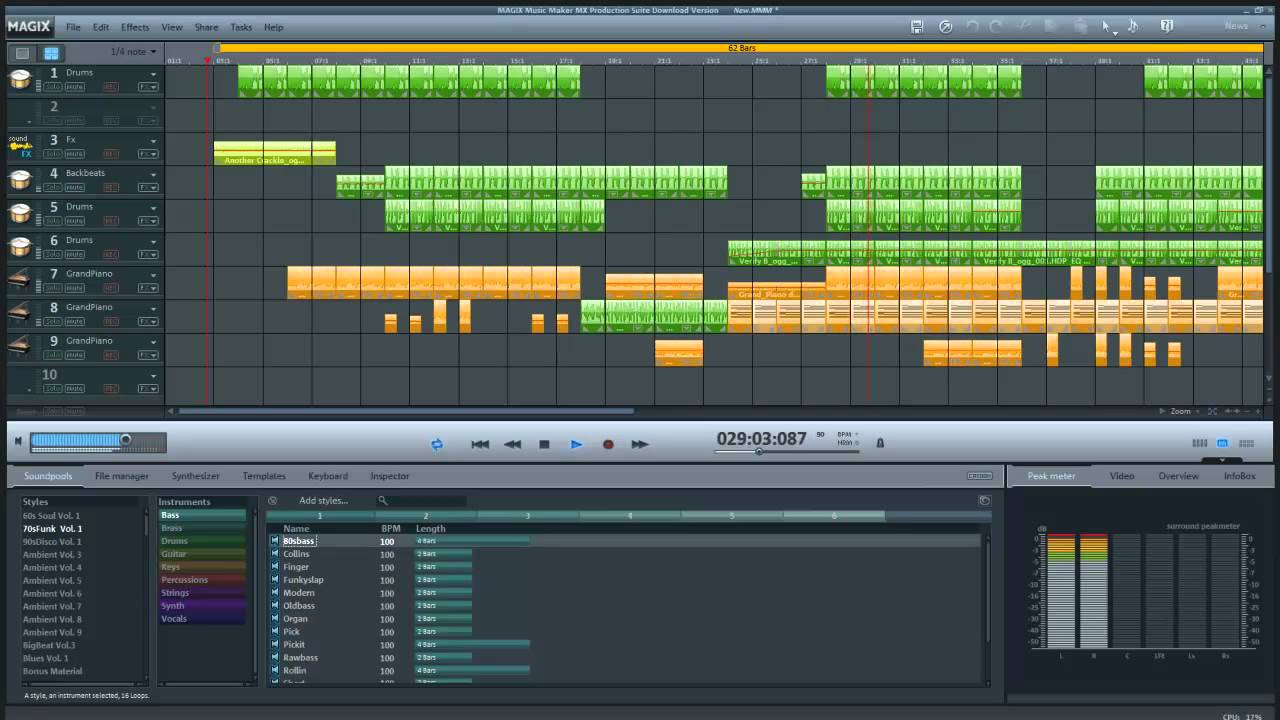Mute track 1 Drums
The image size is (1280, 720).
75,87
